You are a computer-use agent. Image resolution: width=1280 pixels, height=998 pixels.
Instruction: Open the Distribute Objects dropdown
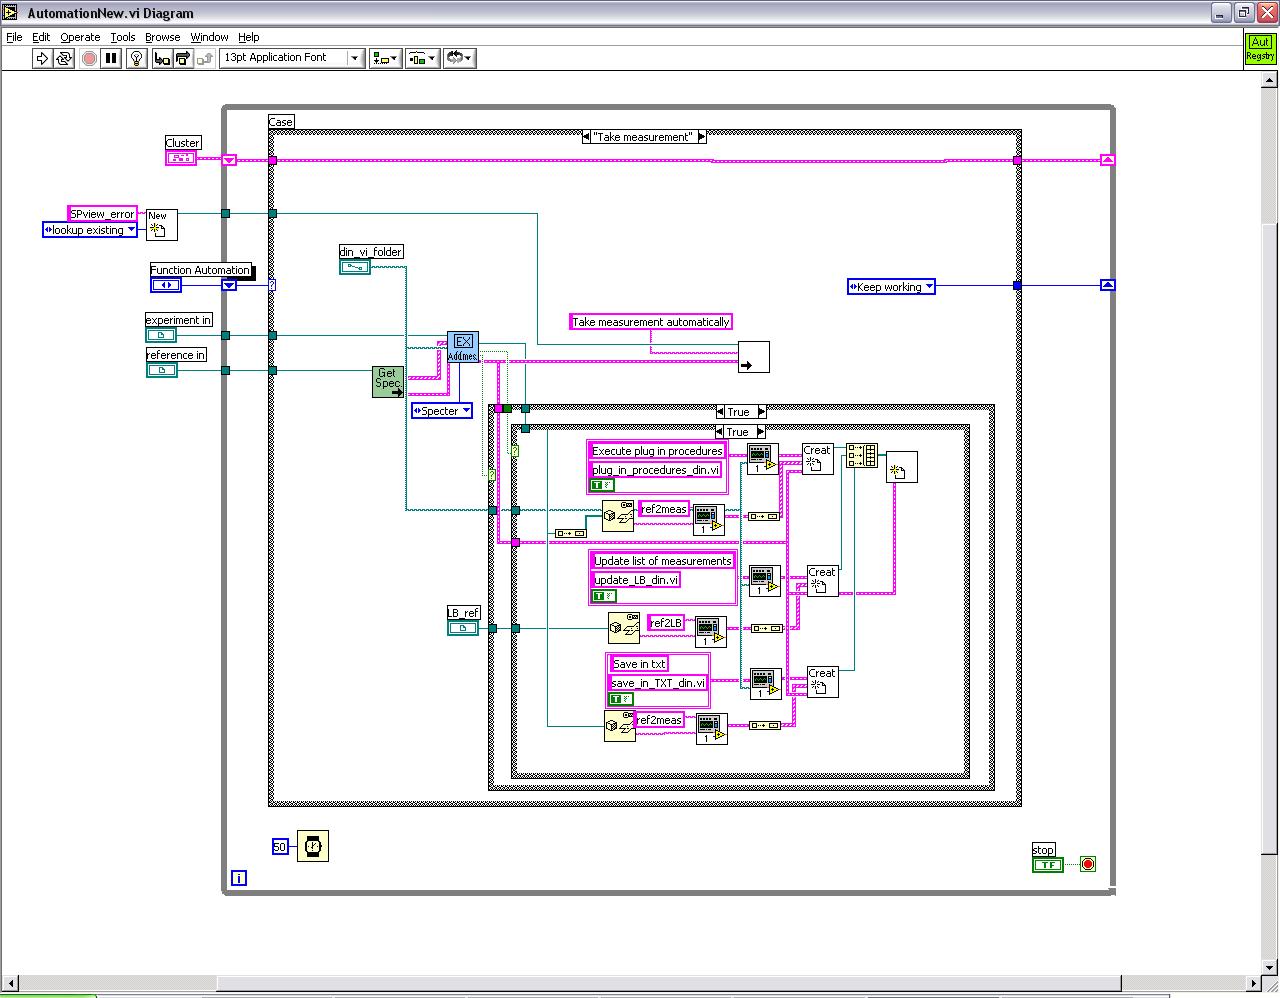click(422, 58)
